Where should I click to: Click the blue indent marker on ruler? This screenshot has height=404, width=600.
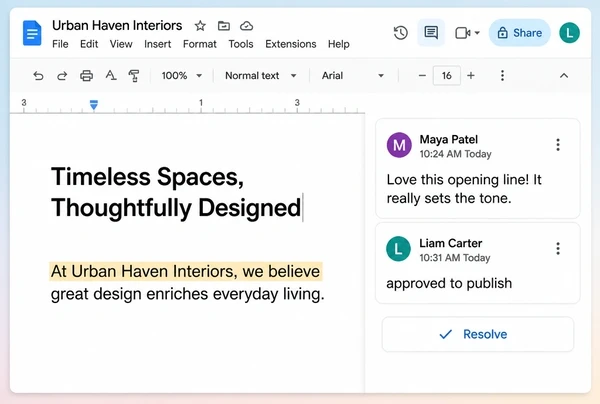tap(94, 104)
